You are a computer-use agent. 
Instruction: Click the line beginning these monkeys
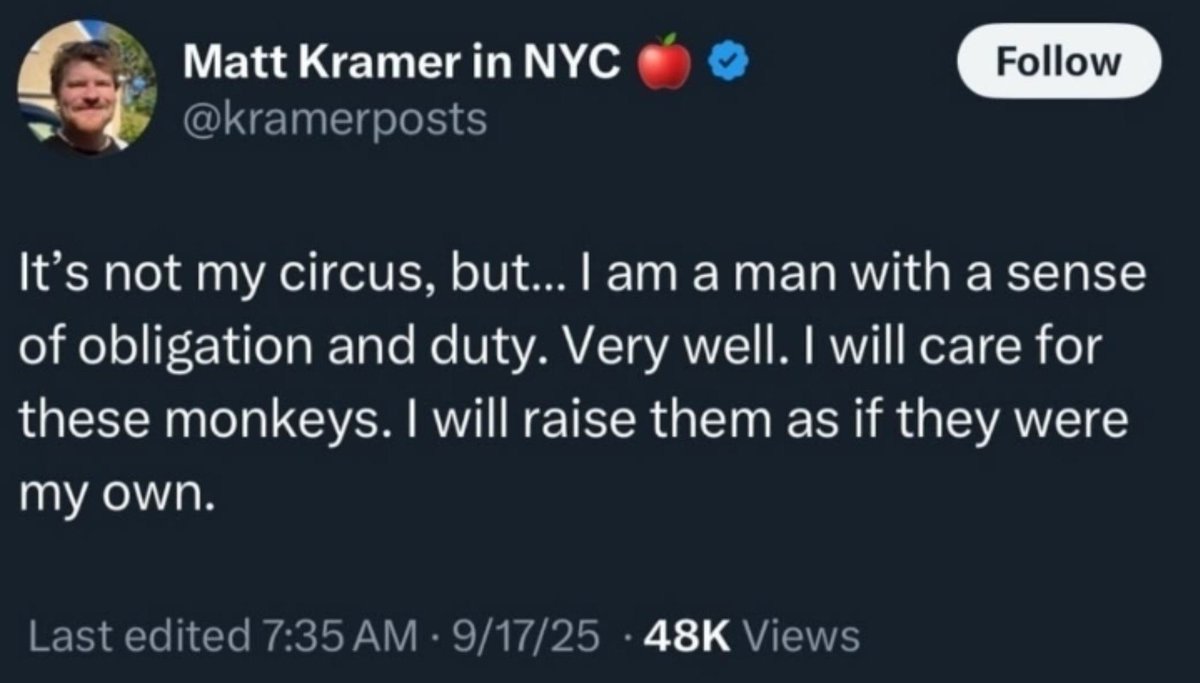(x=575, y=419)
